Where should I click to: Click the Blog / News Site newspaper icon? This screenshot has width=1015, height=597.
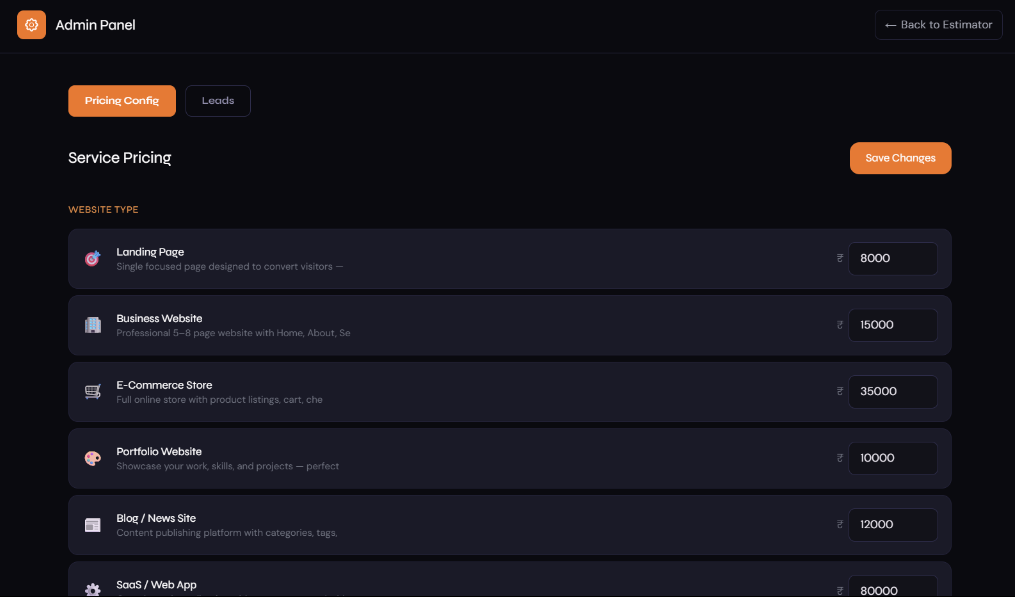point(93,525)
